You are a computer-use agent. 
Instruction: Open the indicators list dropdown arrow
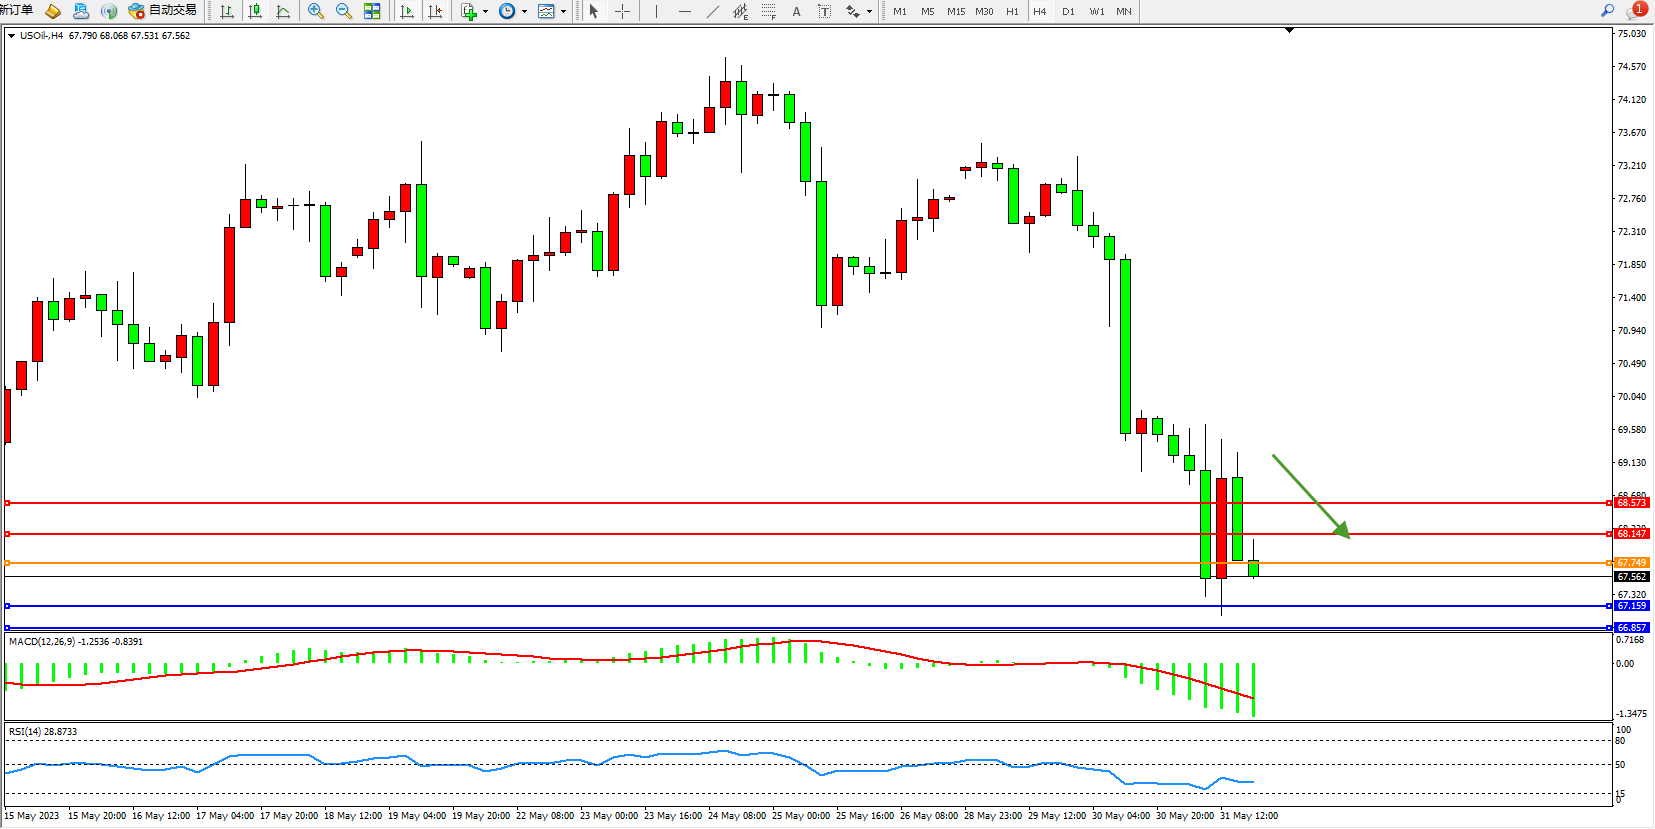(x=485, y=12)
